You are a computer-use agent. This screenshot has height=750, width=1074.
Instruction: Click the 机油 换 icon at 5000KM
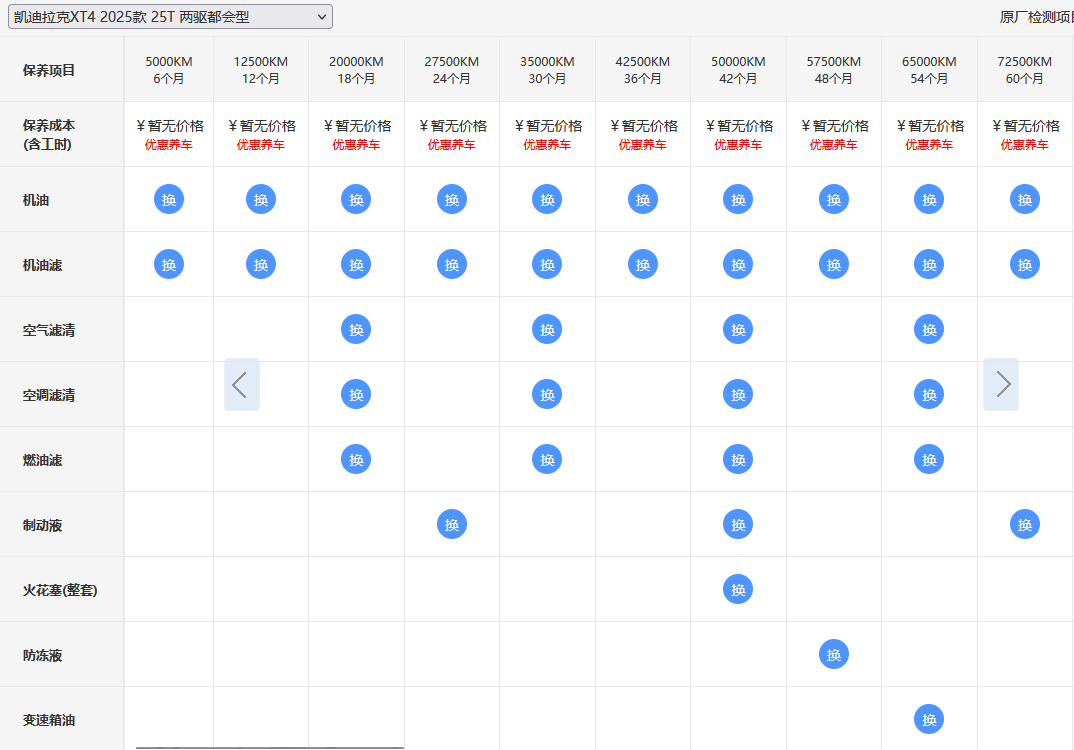click(169, 199)
